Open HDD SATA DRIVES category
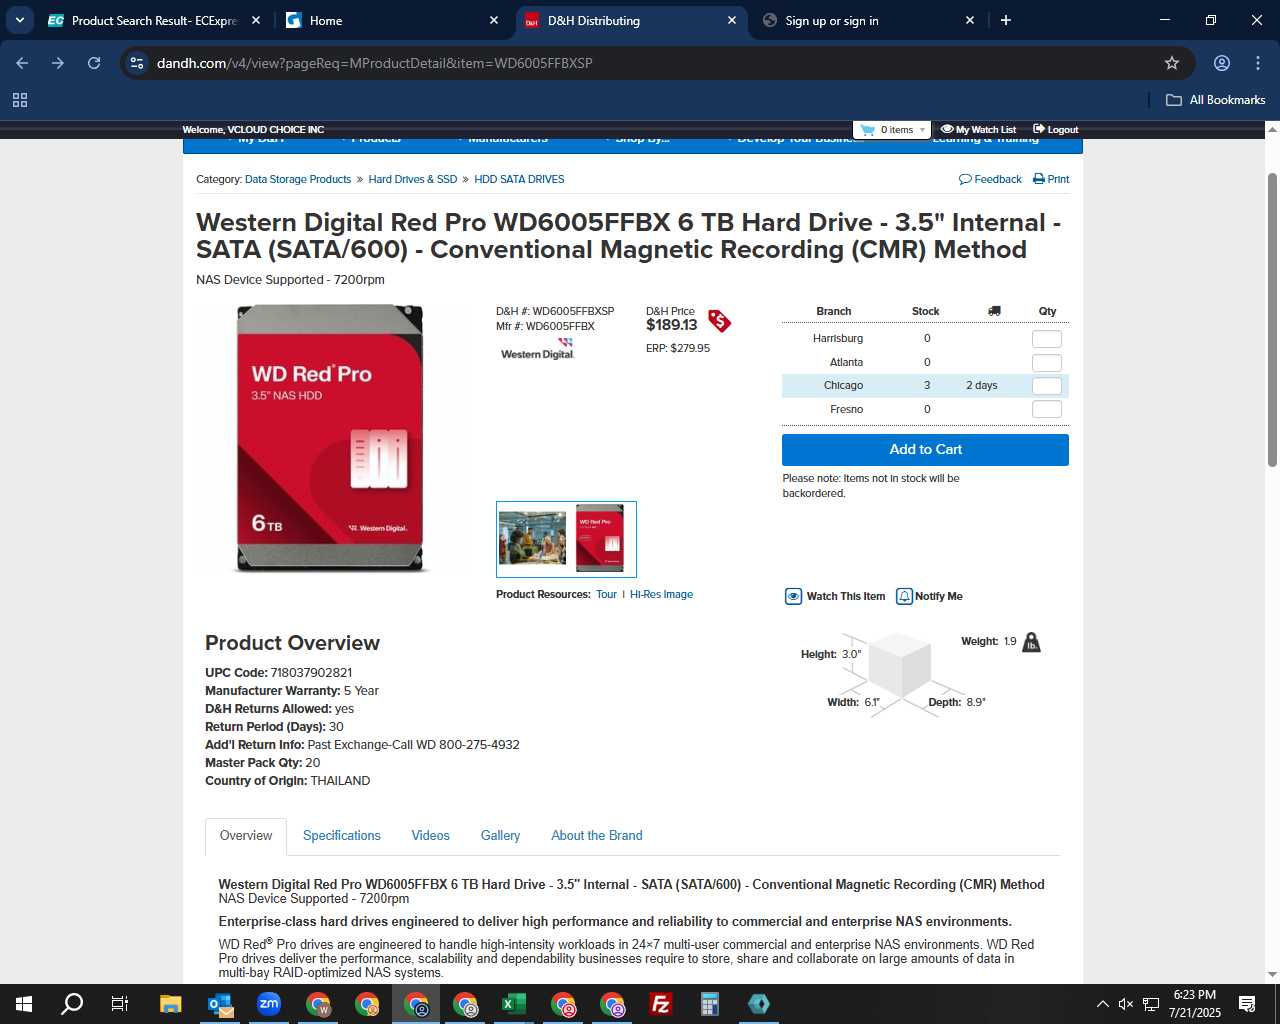The height and width of the screenshot is (1024, 1280). (519, 179)
